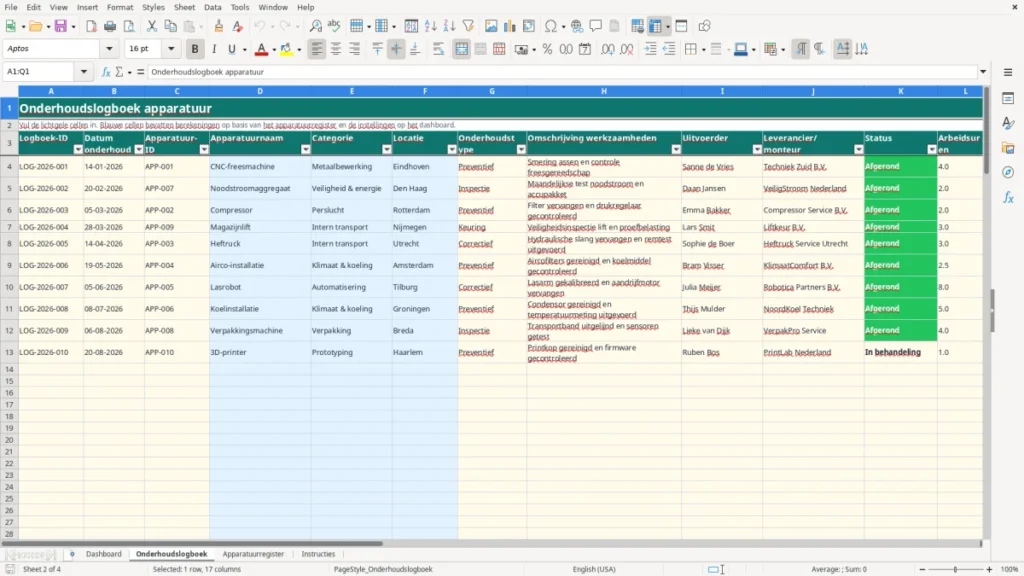Apply the yellow highlighting background color

(286, 49)
